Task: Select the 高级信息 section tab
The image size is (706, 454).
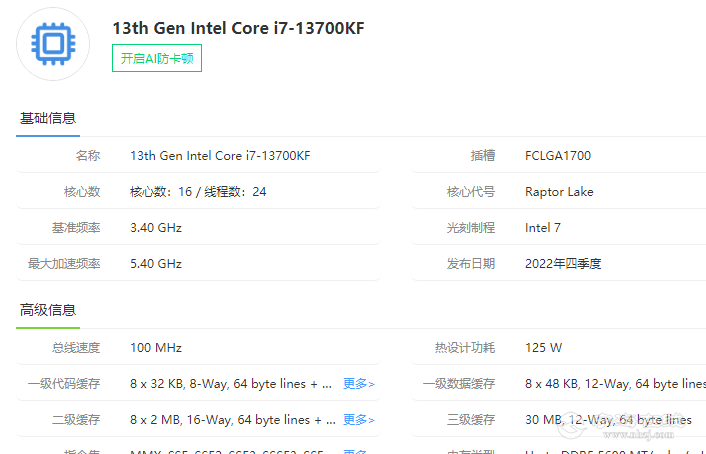Action: 48,310
